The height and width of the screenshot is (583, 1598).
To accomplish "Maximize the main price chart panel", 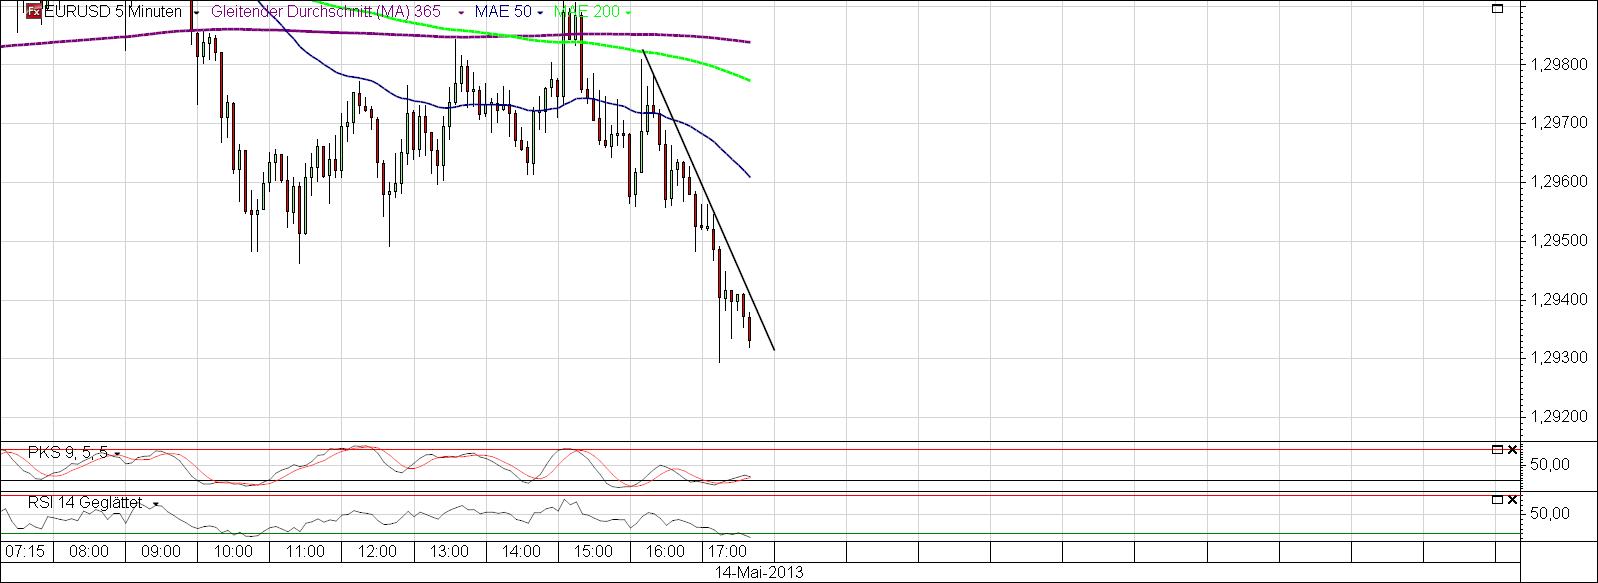I will pos(1497,8).
